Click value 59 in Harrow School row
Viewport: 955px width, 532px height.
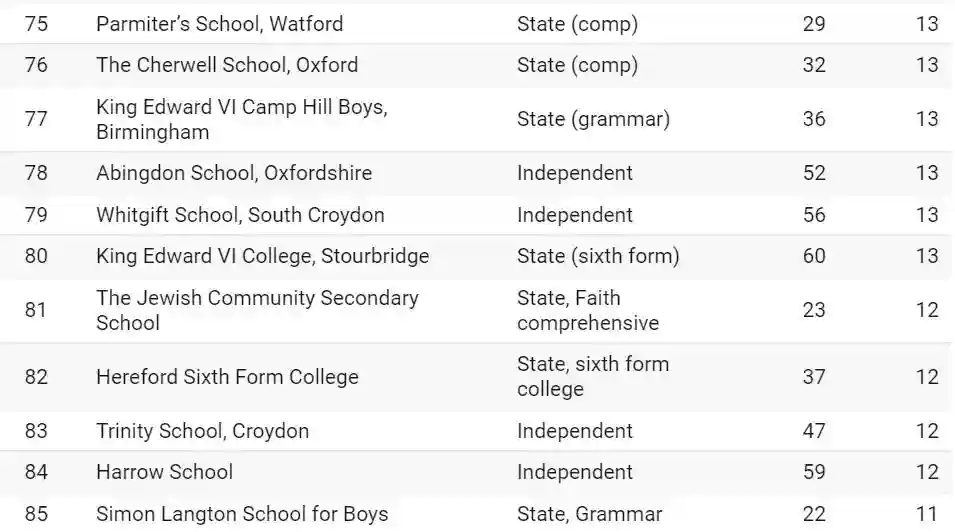[x=814, y=472]
